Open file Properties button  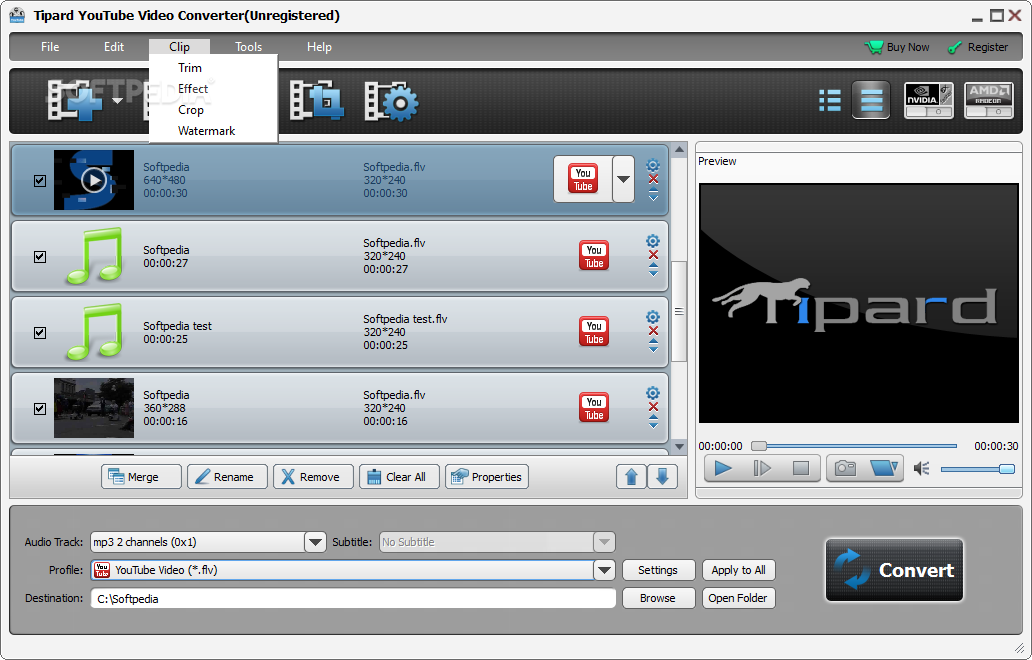487,476
